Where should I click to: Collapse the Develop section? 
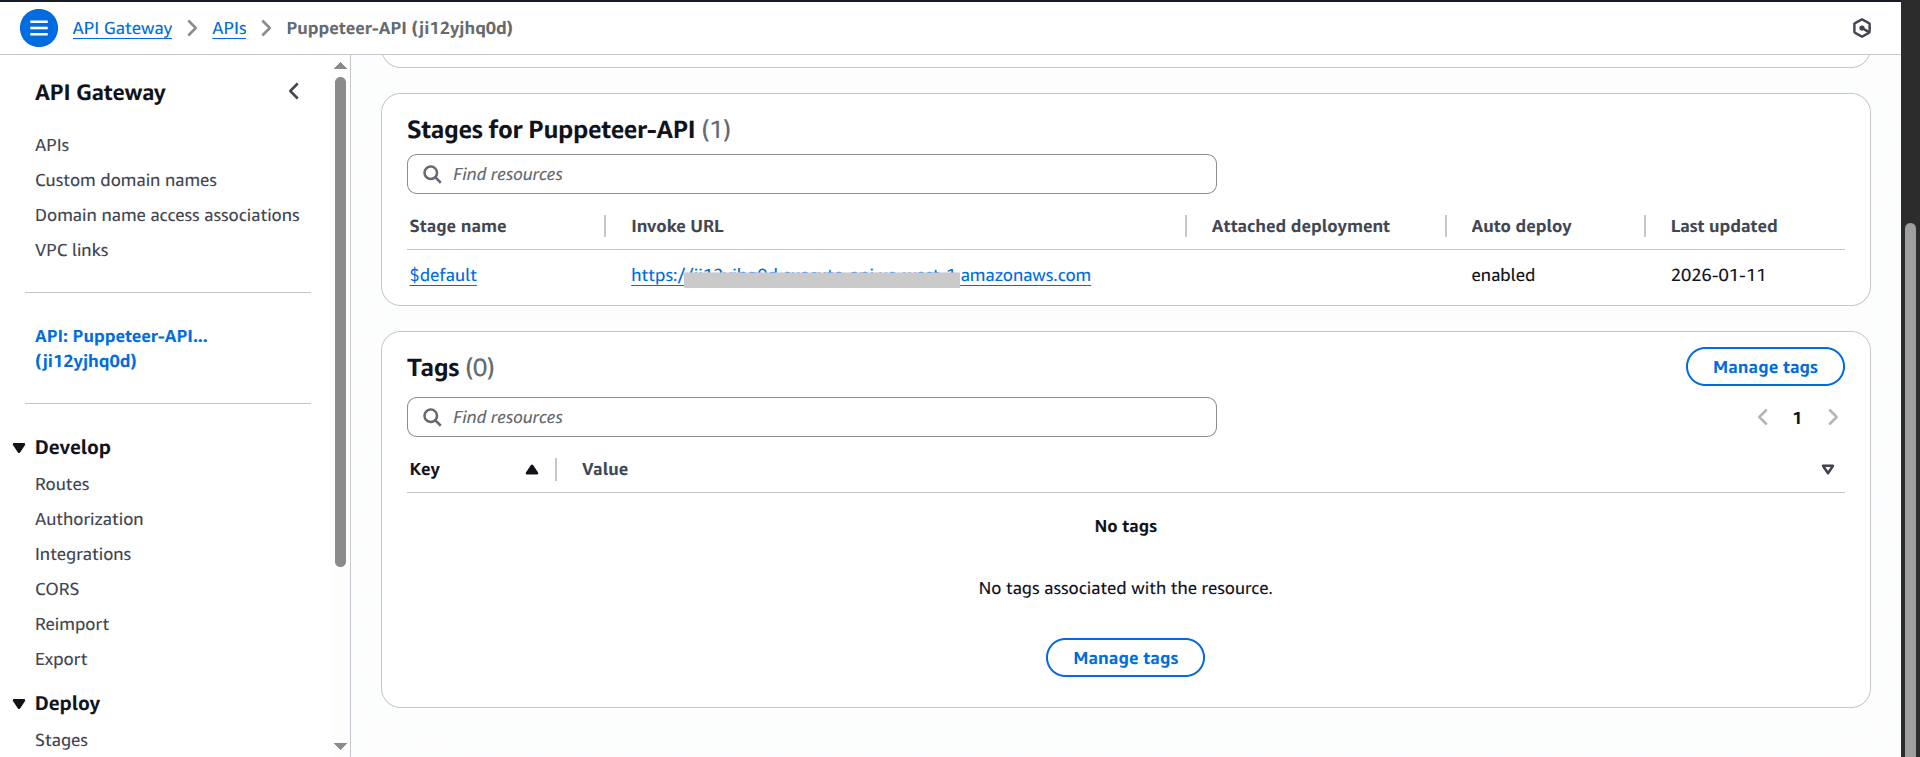click(19, 447)
